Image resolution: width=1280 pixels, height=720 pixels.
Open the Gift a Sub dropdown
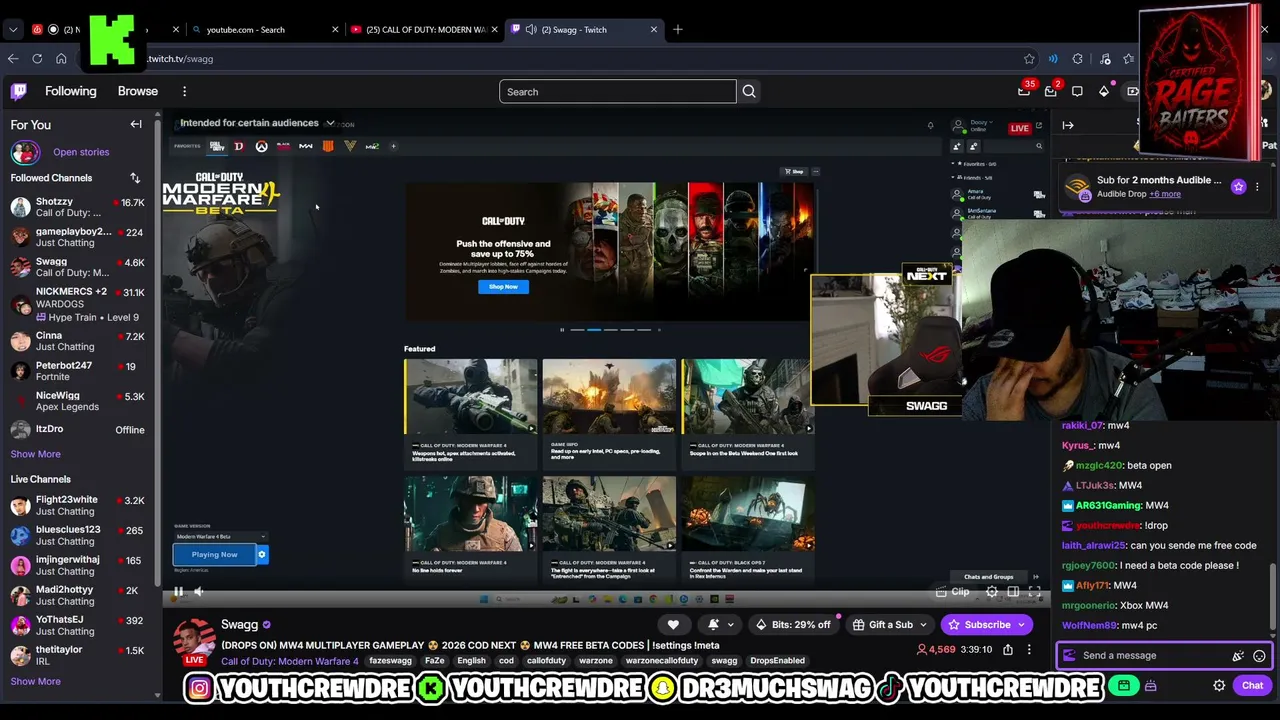923,625
